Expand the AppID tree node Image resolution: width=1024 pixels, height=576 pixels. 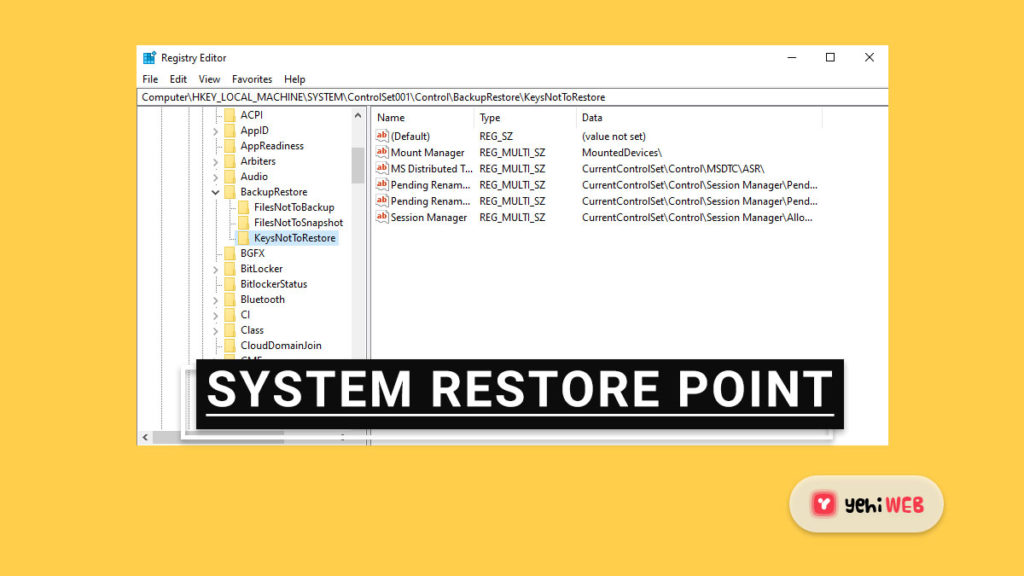point(216,131)
